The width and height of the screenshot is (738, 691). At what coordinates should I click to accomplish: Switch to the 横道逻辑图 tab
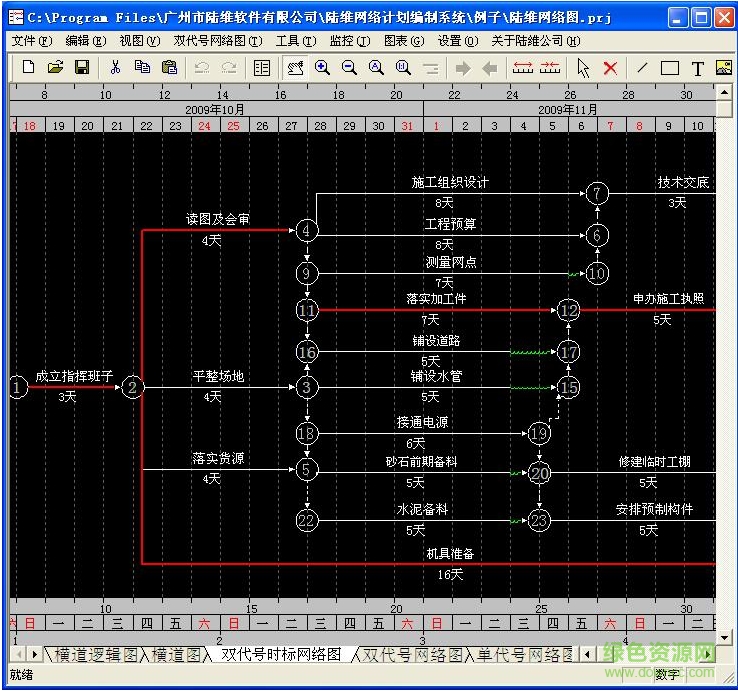[96, 654]
